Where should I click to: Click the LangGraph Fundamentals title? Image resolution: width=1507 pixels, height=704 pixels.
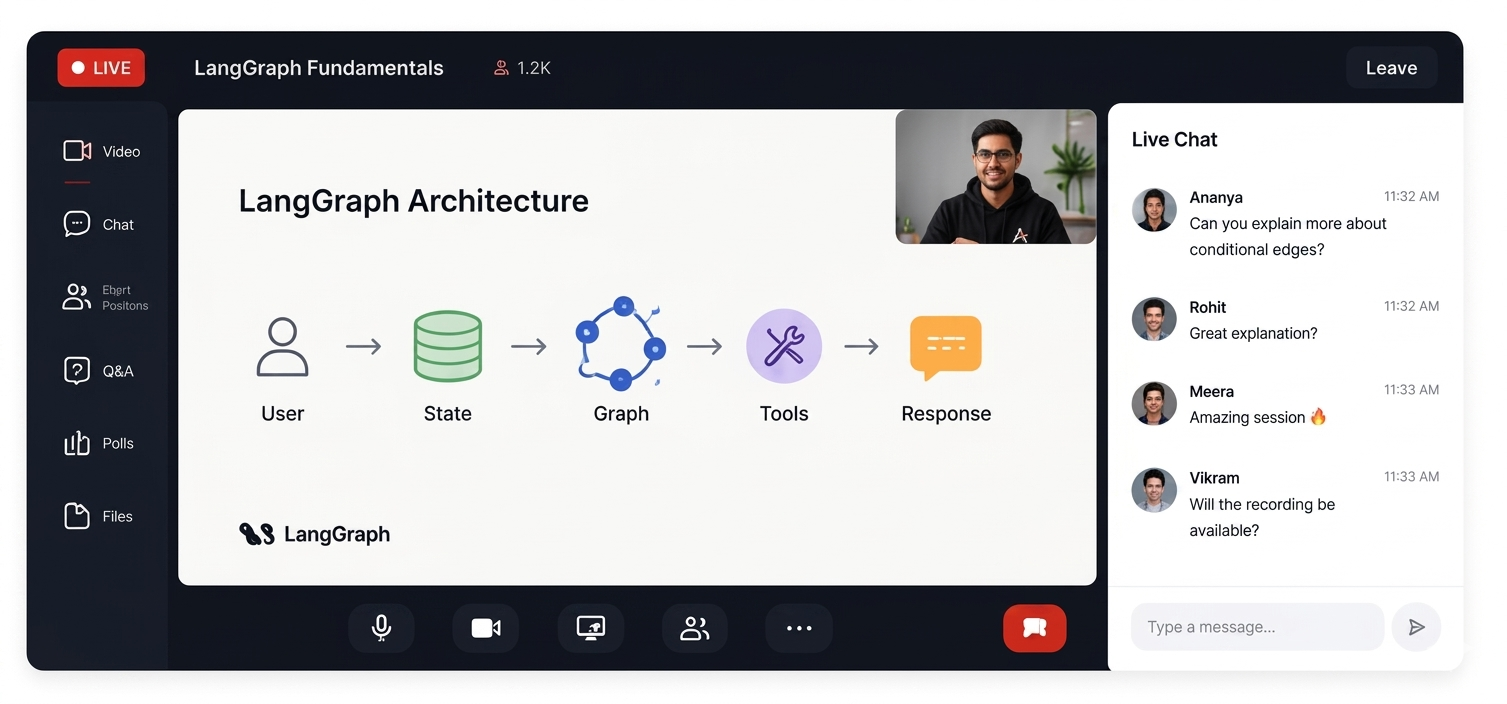319,68
